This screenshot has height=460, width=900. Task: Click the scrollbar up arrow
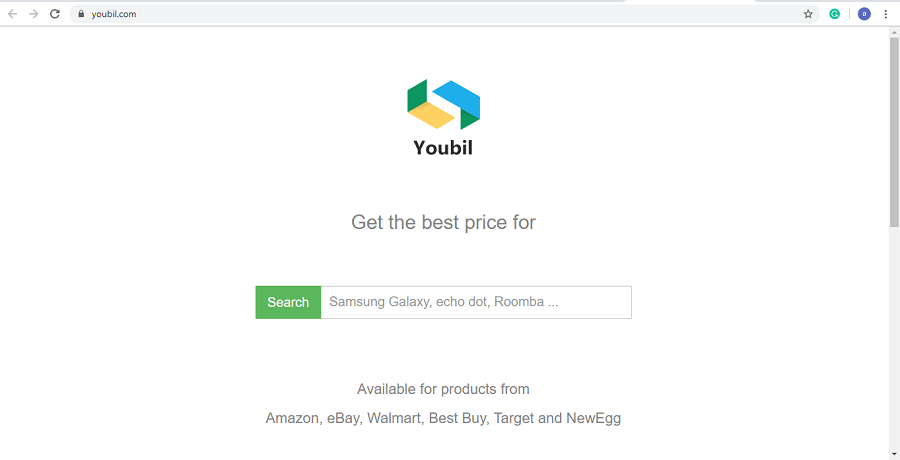894,32
